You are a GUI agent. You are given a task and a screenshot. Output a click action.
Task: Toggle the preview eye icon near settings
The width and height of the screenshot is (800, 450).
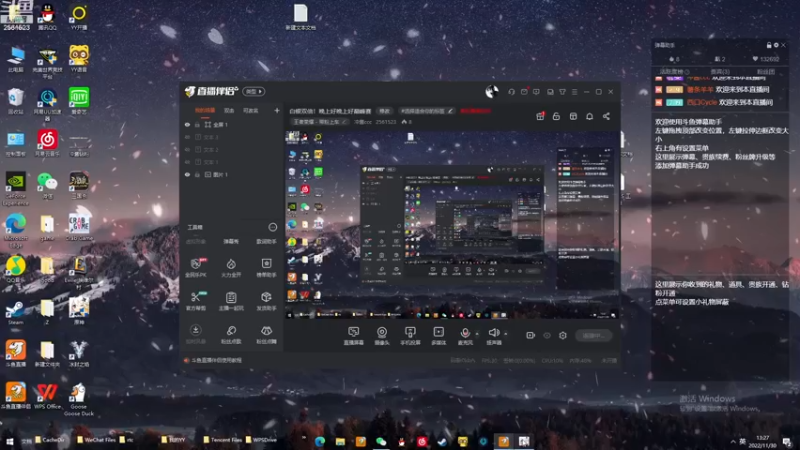[x=547, y=335]
